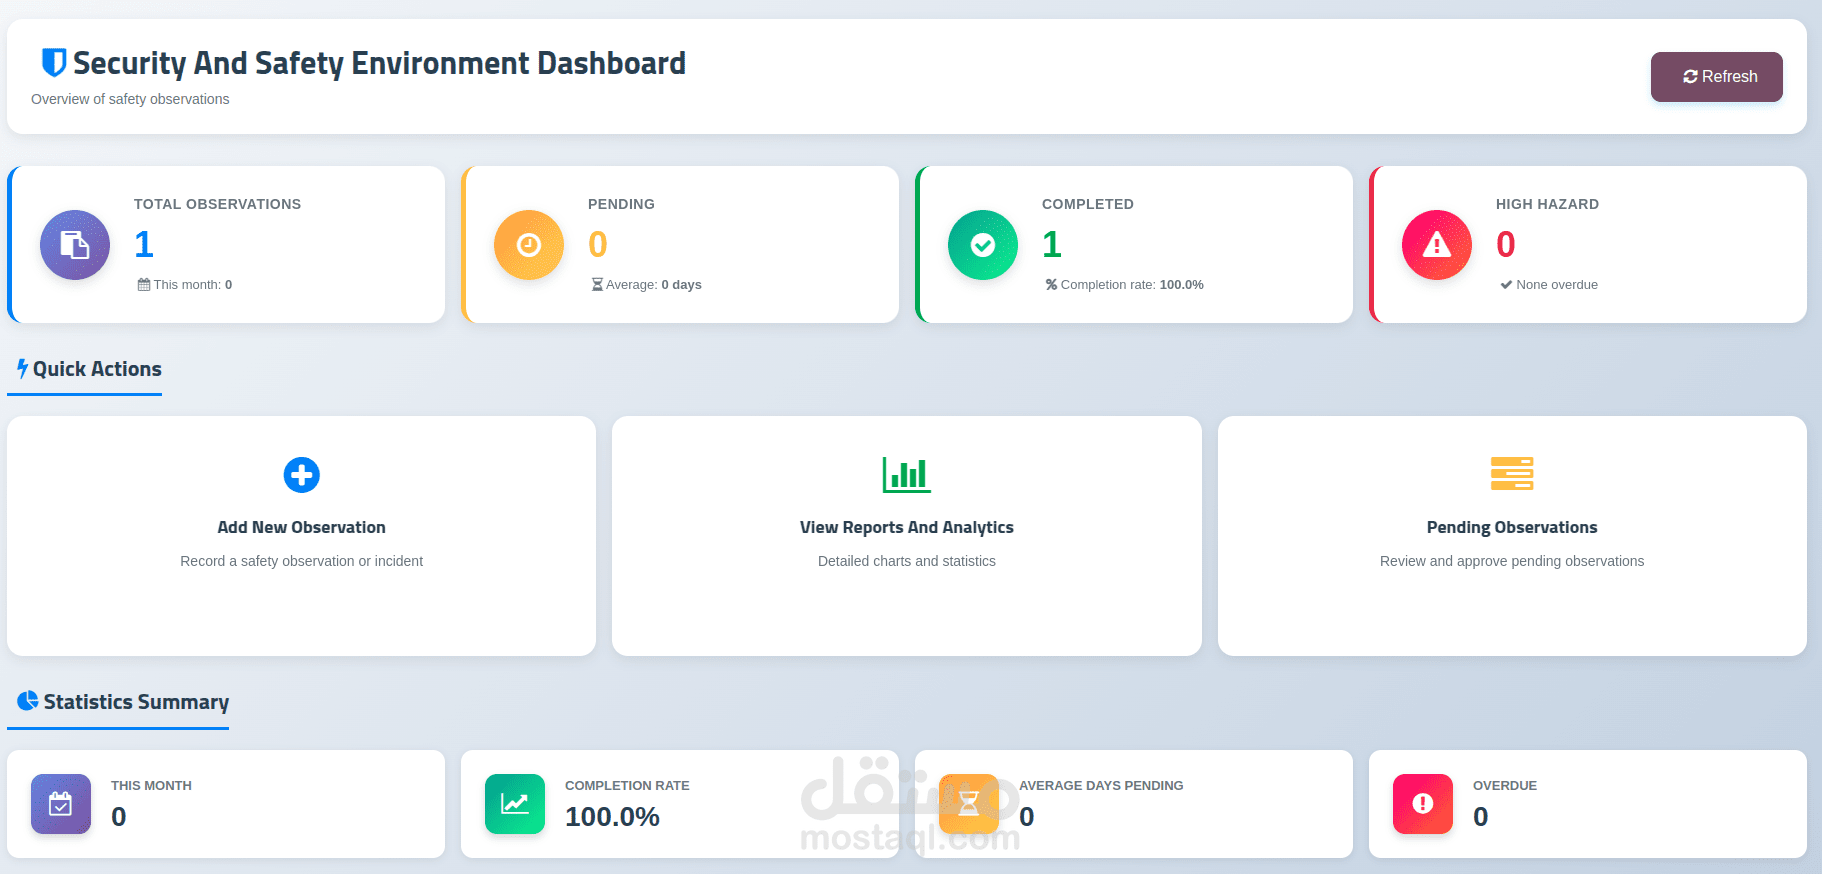The image size is (1822, 874).
Task: Click the HIGH HAZARD card label
Action: coord(1547,204)
